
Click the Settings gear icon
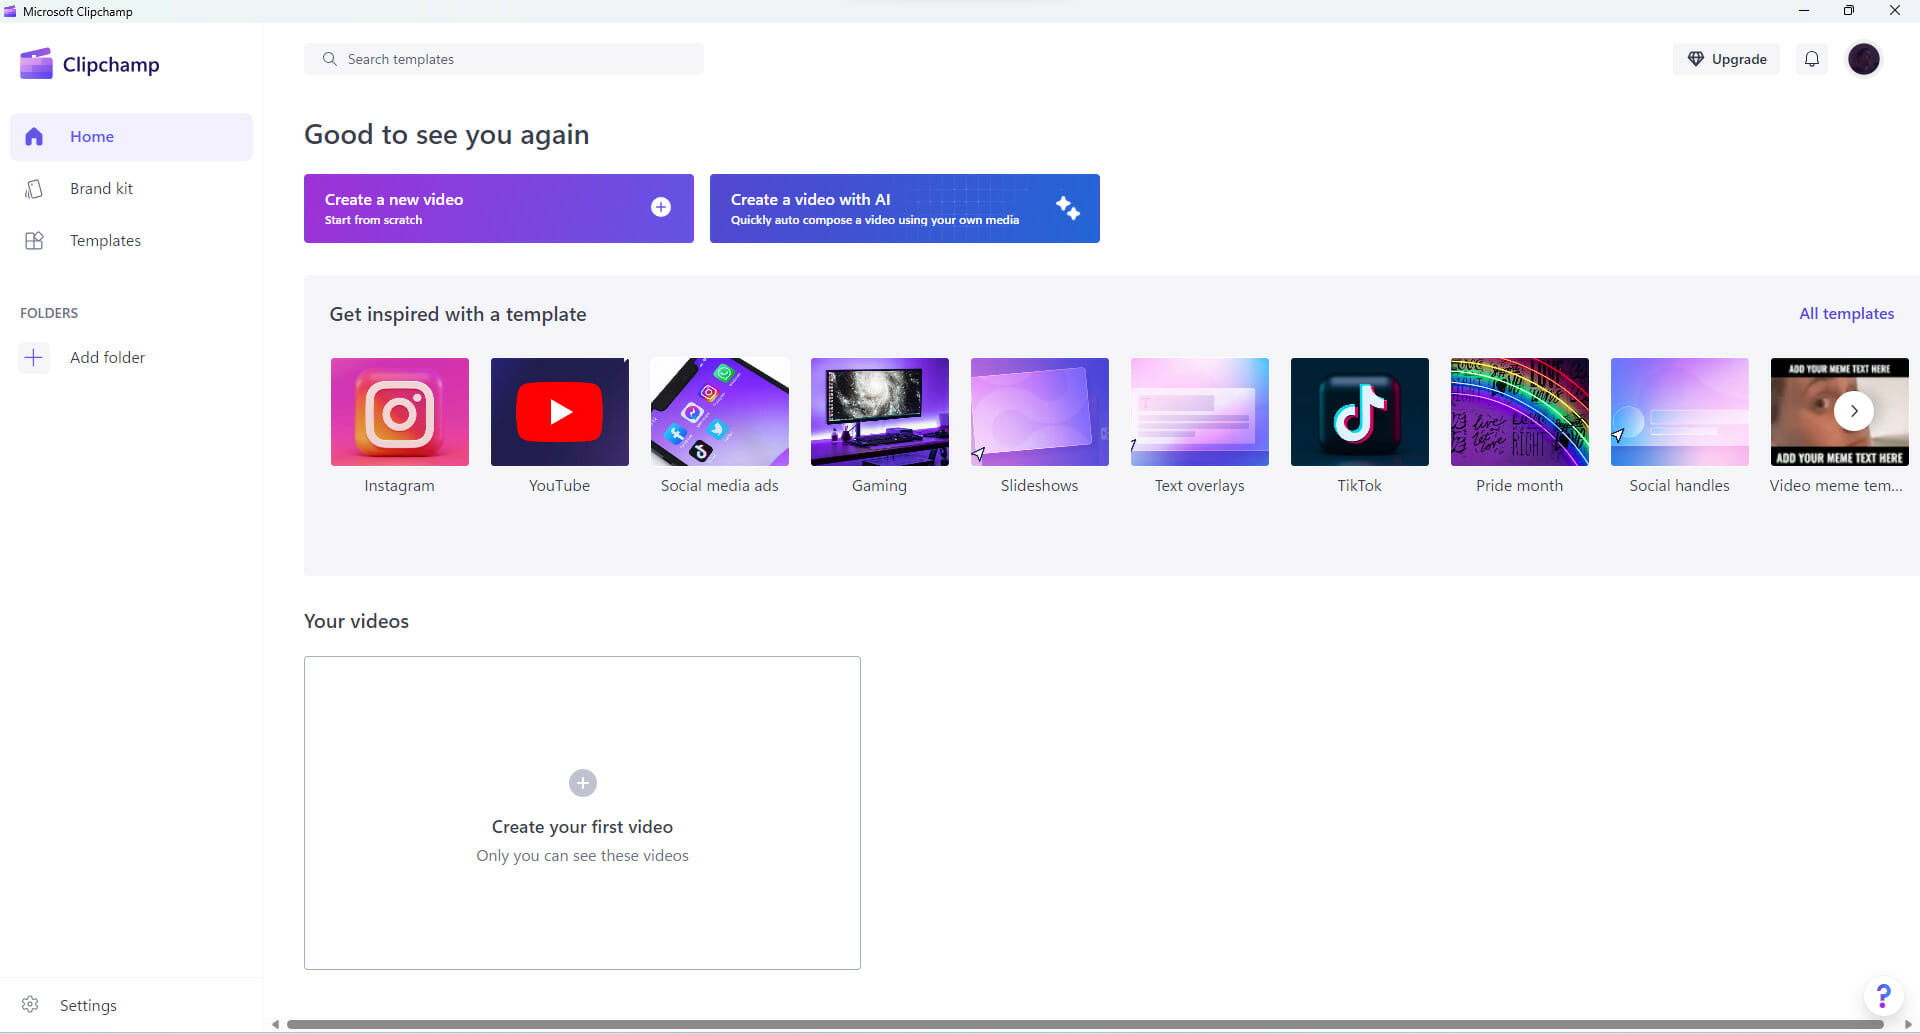pyautogui.click(x=30, y=1004)
